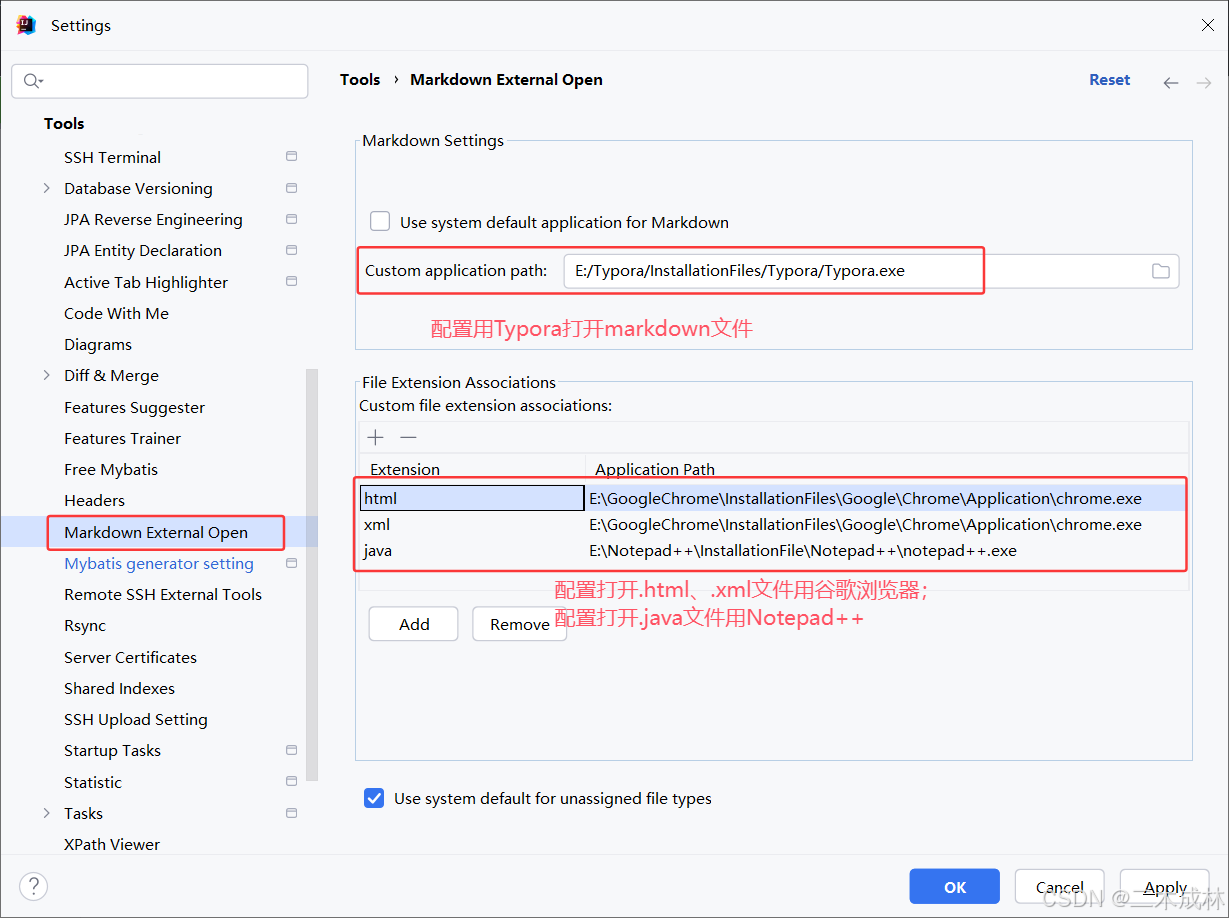This screenshot has width=1229, height=918.
Task: Uncheck Use system default for unassigned file types
Action: pos(374,798)
